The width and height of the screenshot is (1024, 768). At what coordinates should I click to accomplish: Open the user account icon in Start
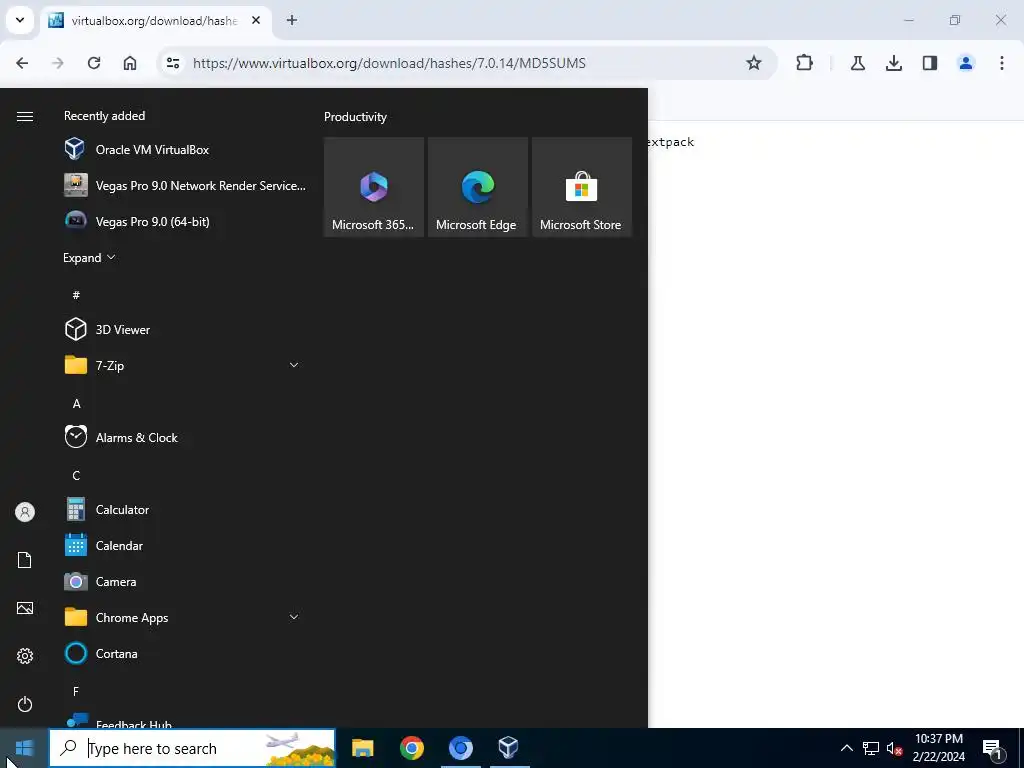pos(25,512)
